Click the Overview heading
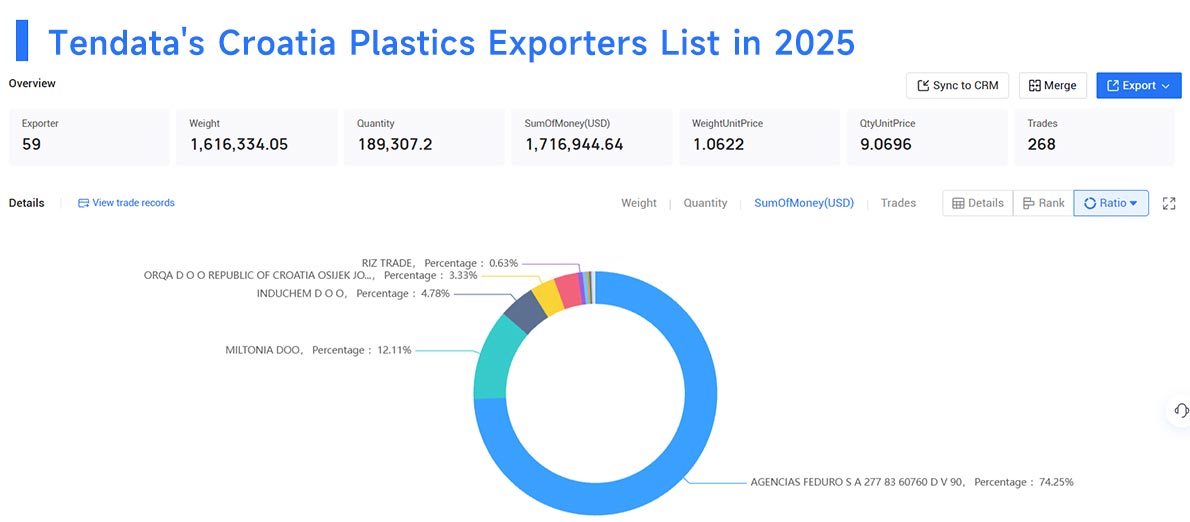The height and width of the screenshot is (522, 1190). [32, 83]
